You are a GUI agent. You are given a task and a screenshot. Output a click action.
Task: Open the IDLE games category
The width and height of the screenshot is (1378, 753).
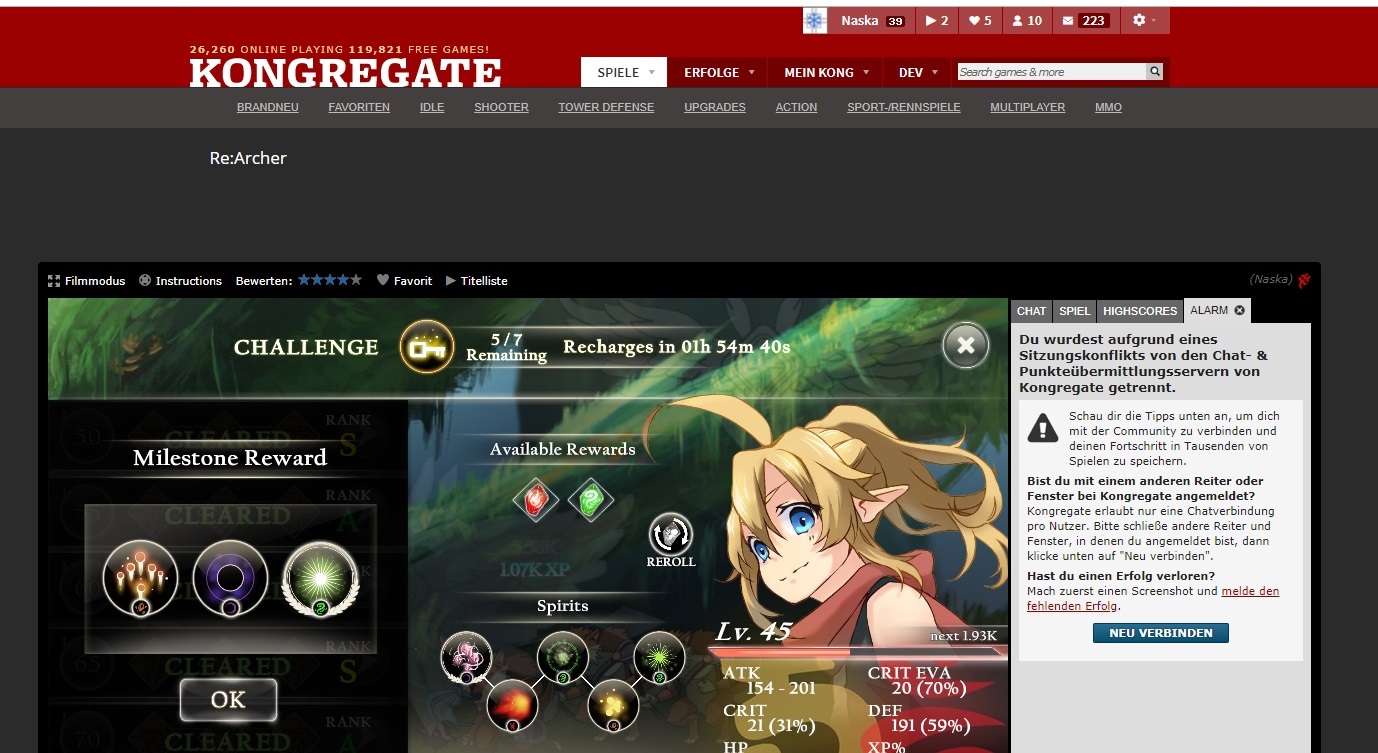[x=432, y=107]
